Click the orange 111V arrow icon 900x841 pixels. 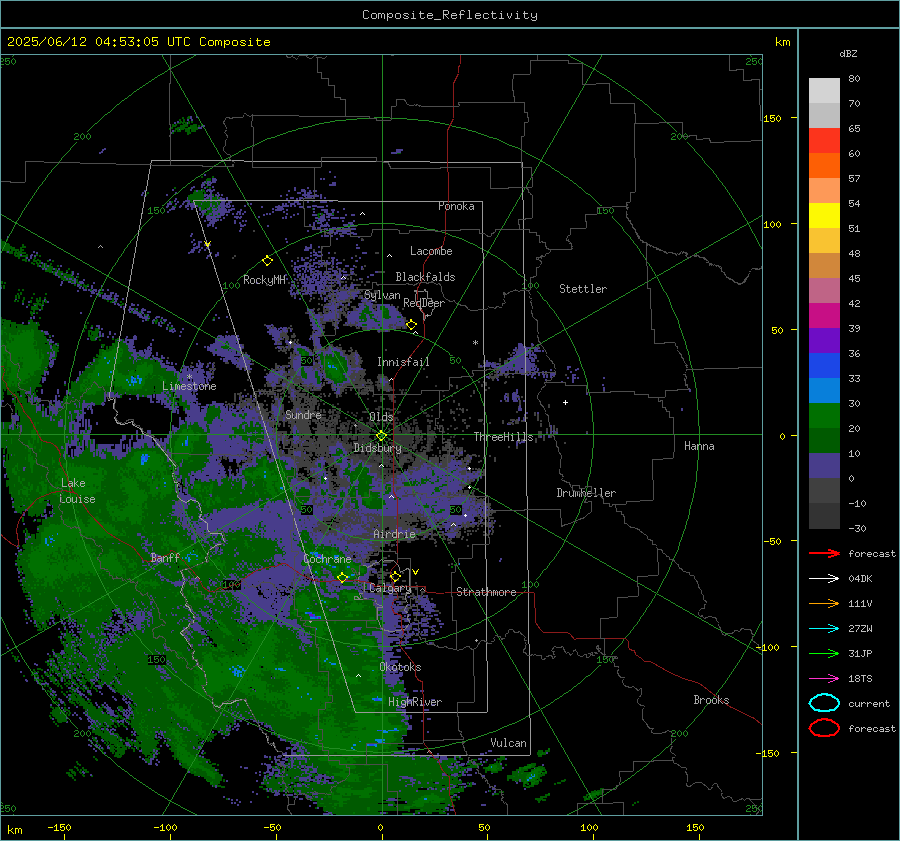tap(824, 603)
